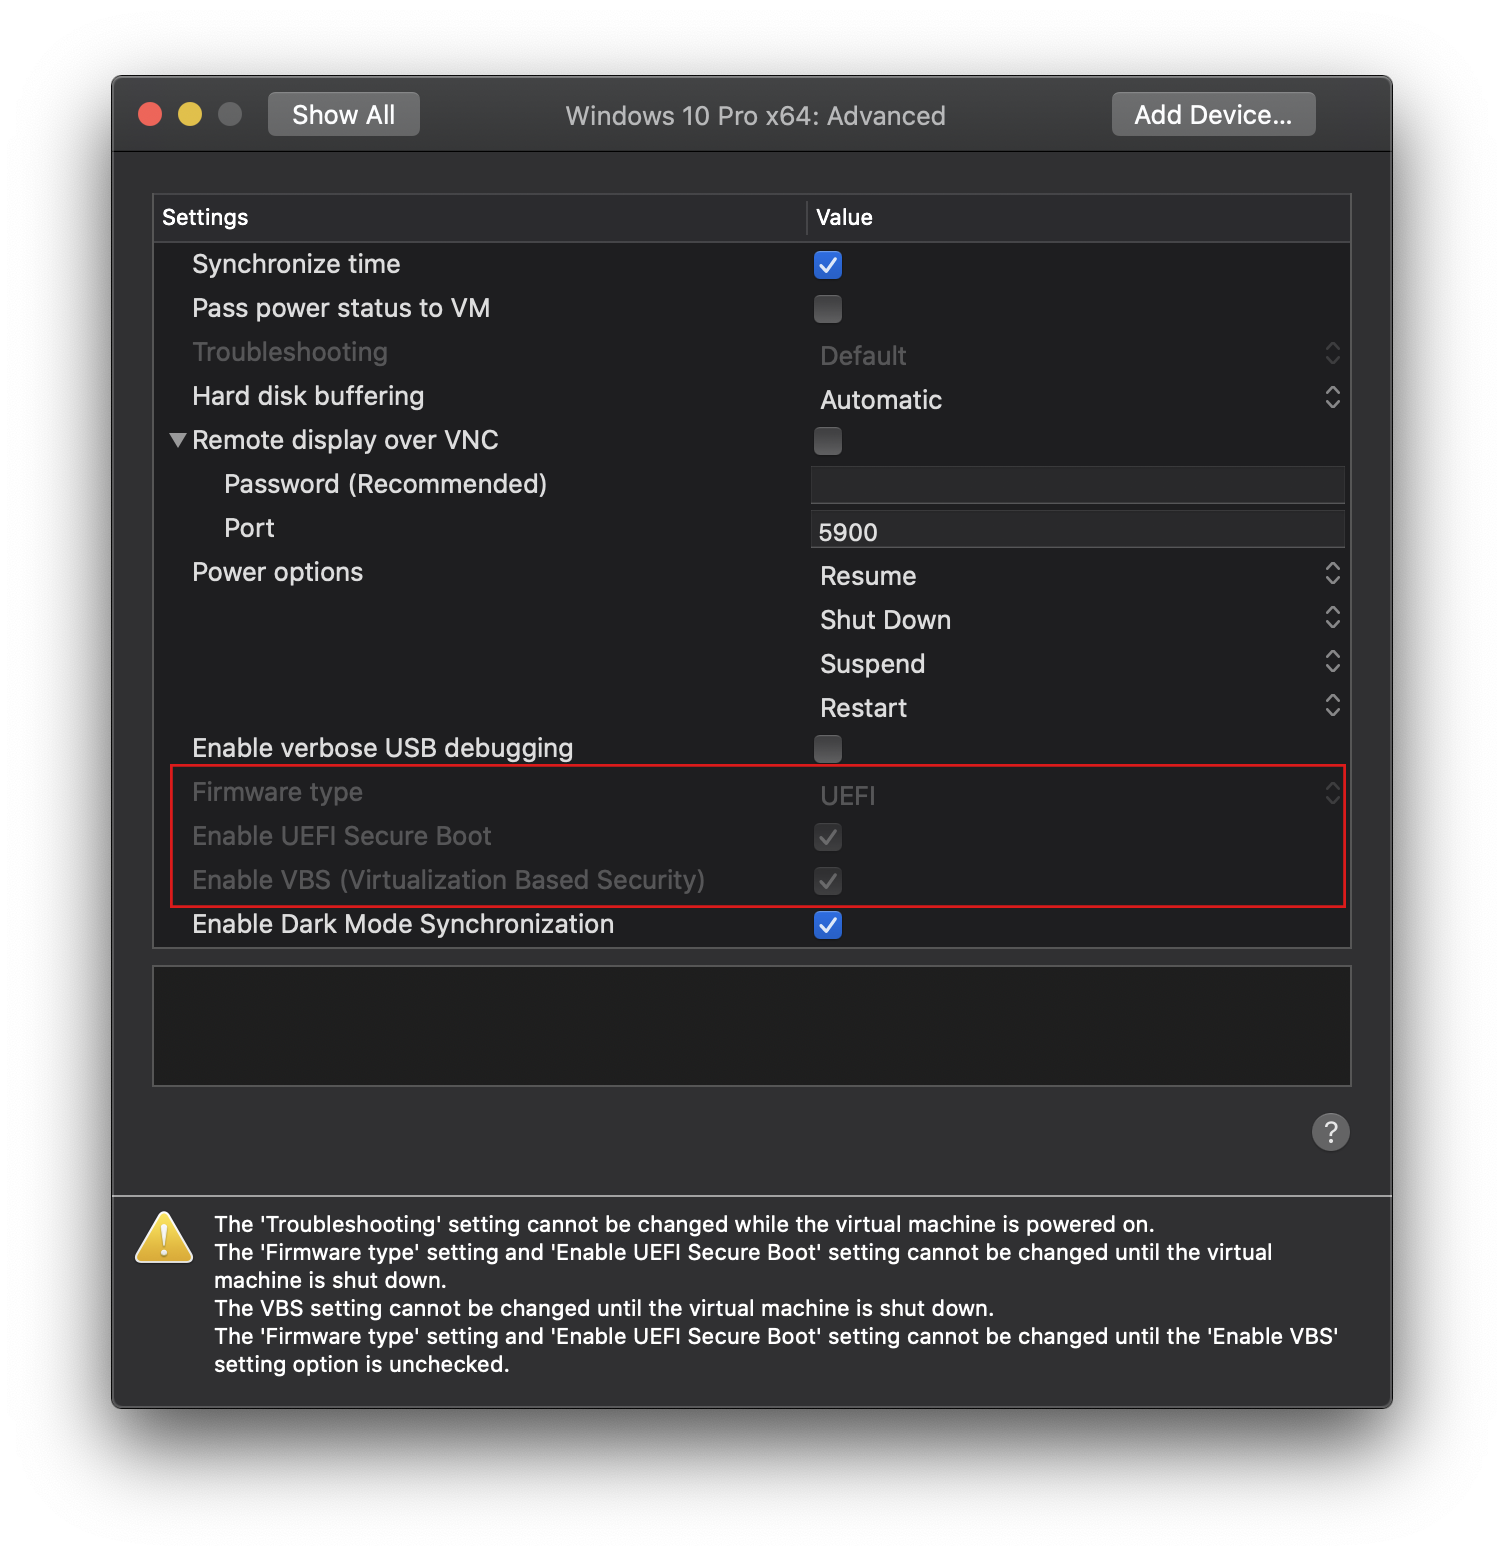The image size is (1504, 1556).
Task: Enable Remote display over VNC checkbox
Action: [x=828, y=441]
